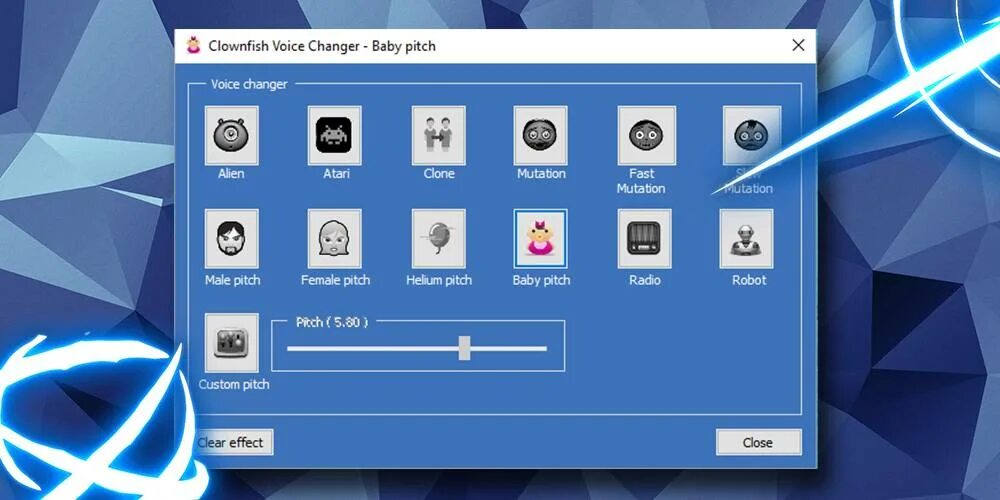The width and height of the screenshot is (1000, 500).
Task: Apply the Helium pitch balloon icon
Action: click(438, 239)
